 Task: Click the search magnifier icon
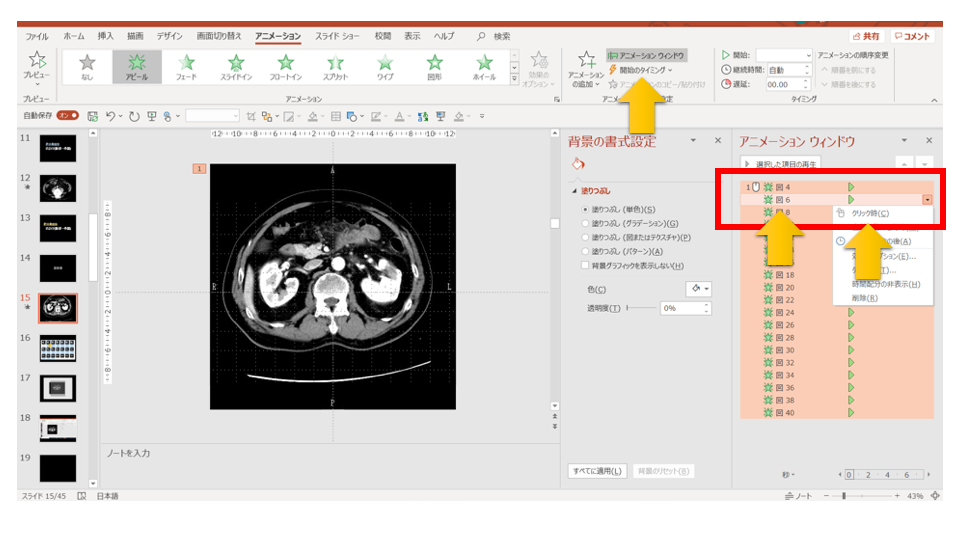(x=481, y=36)
